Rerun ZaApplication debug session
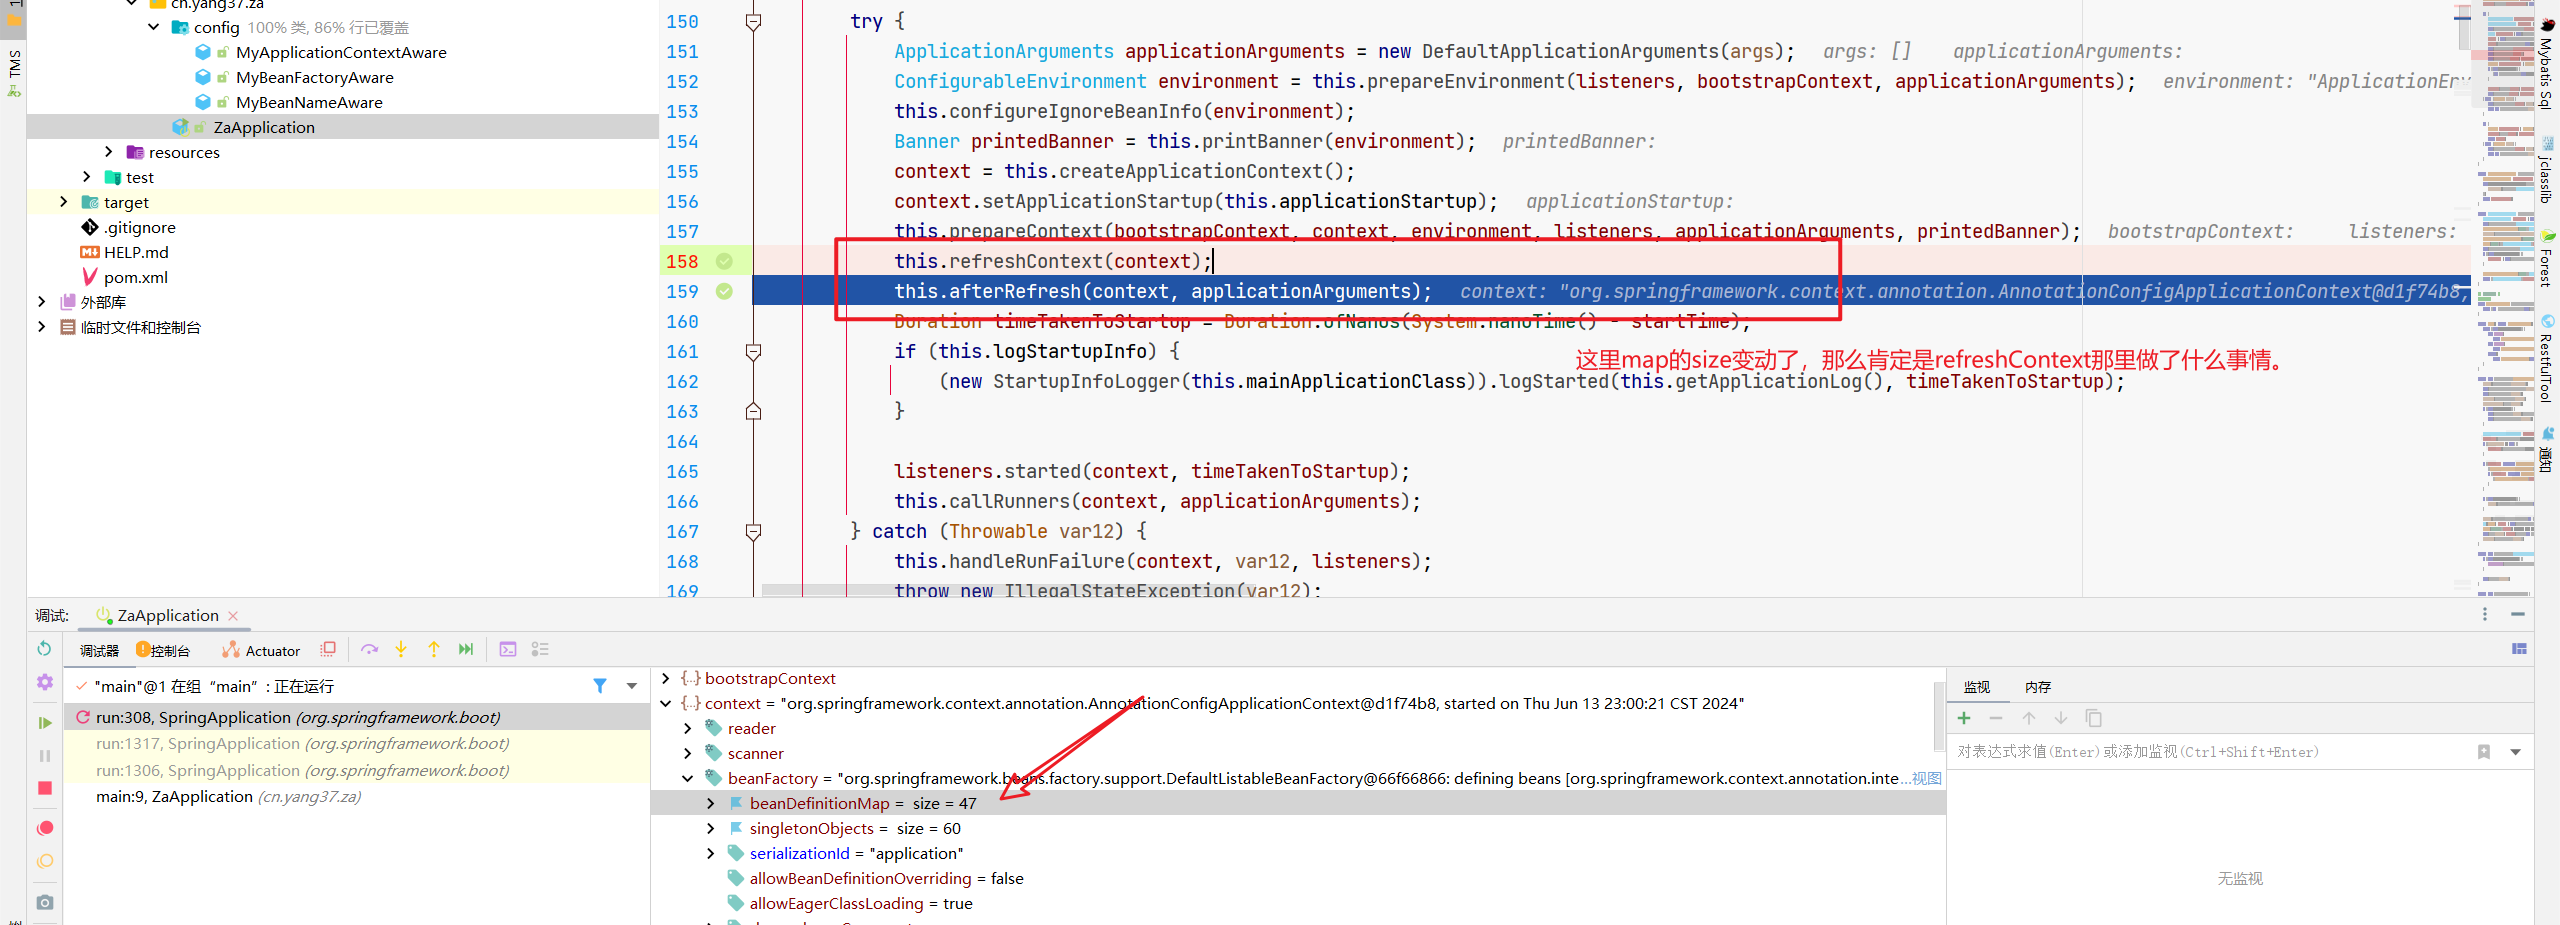Viewport: 2560px width, 925px height. pos(44,649)
